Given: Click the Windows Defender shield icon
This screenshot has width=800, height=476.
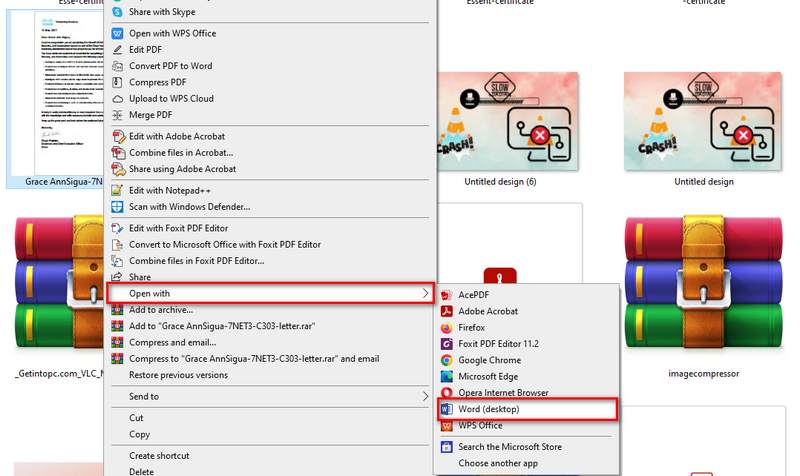Looking at the screenshot, I should [x=117, y=207].
